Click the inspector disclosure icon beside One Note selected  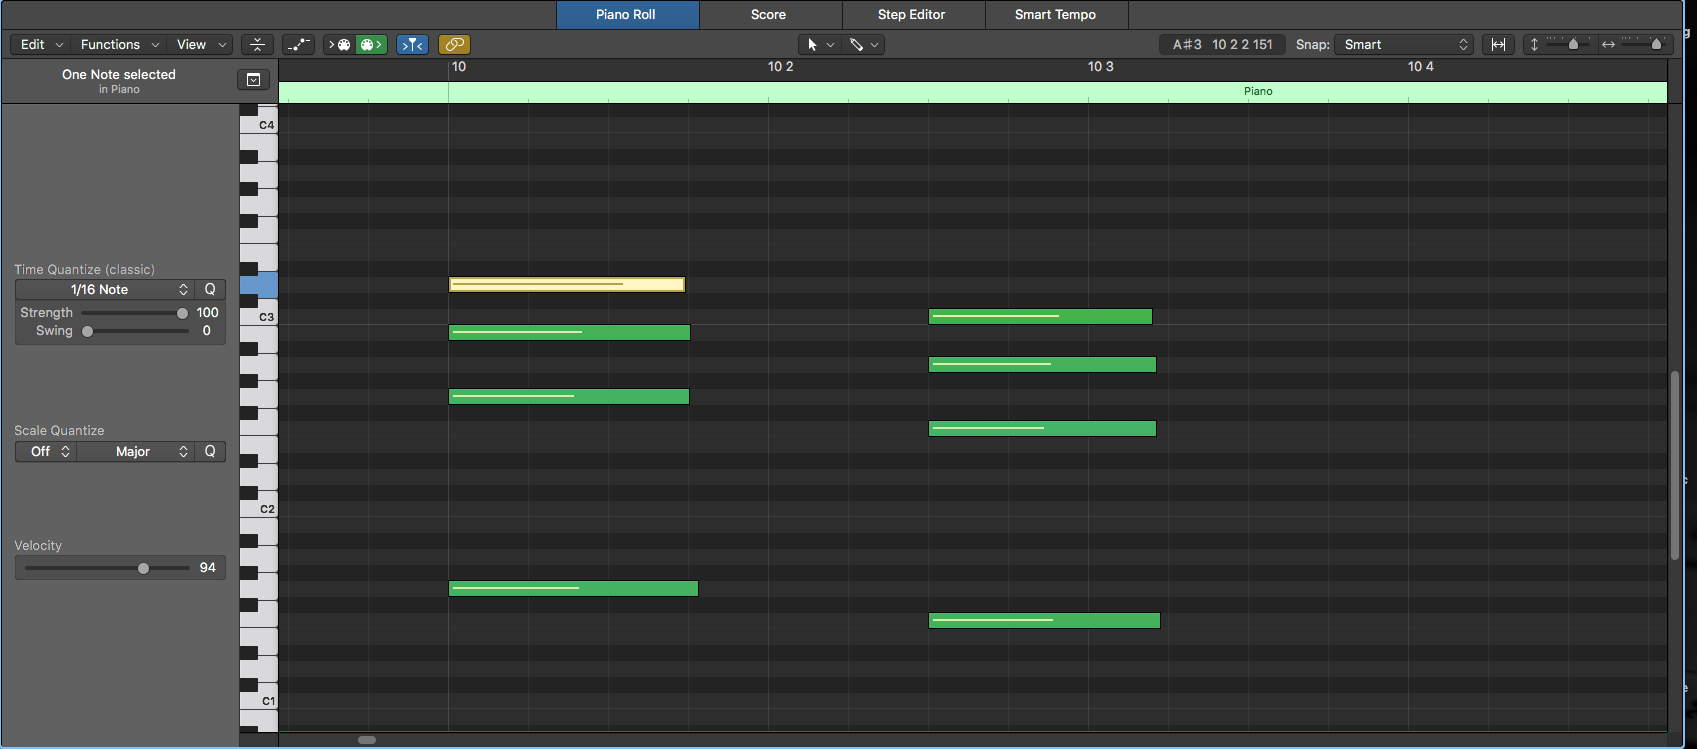pyautogui.click(x=253, y=80)
